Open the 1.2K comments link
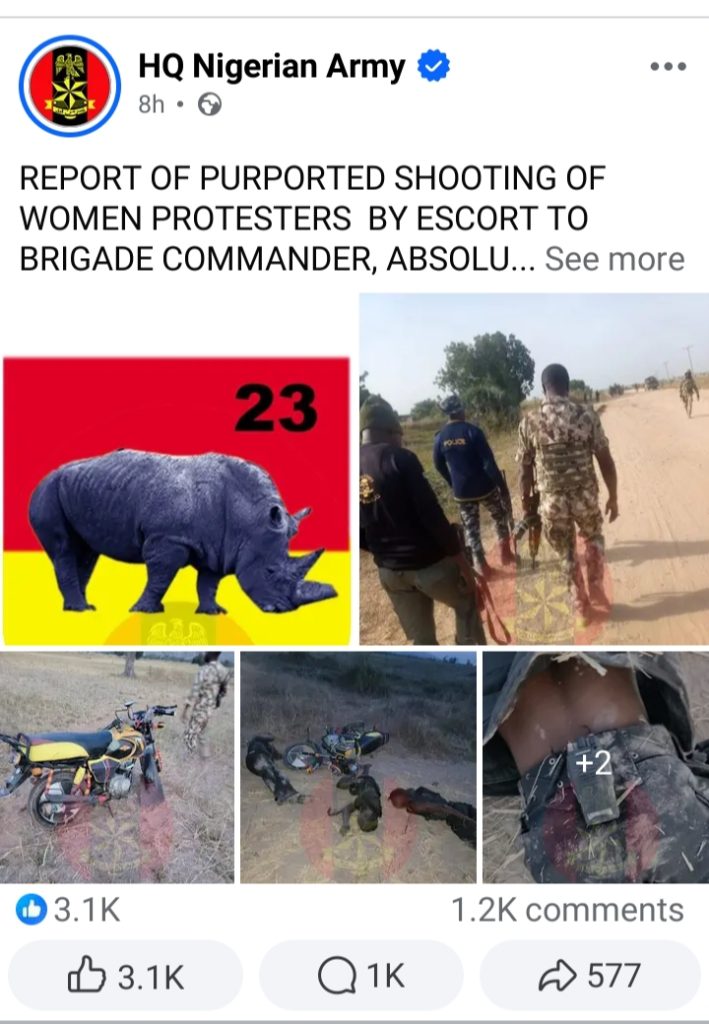 567,910
